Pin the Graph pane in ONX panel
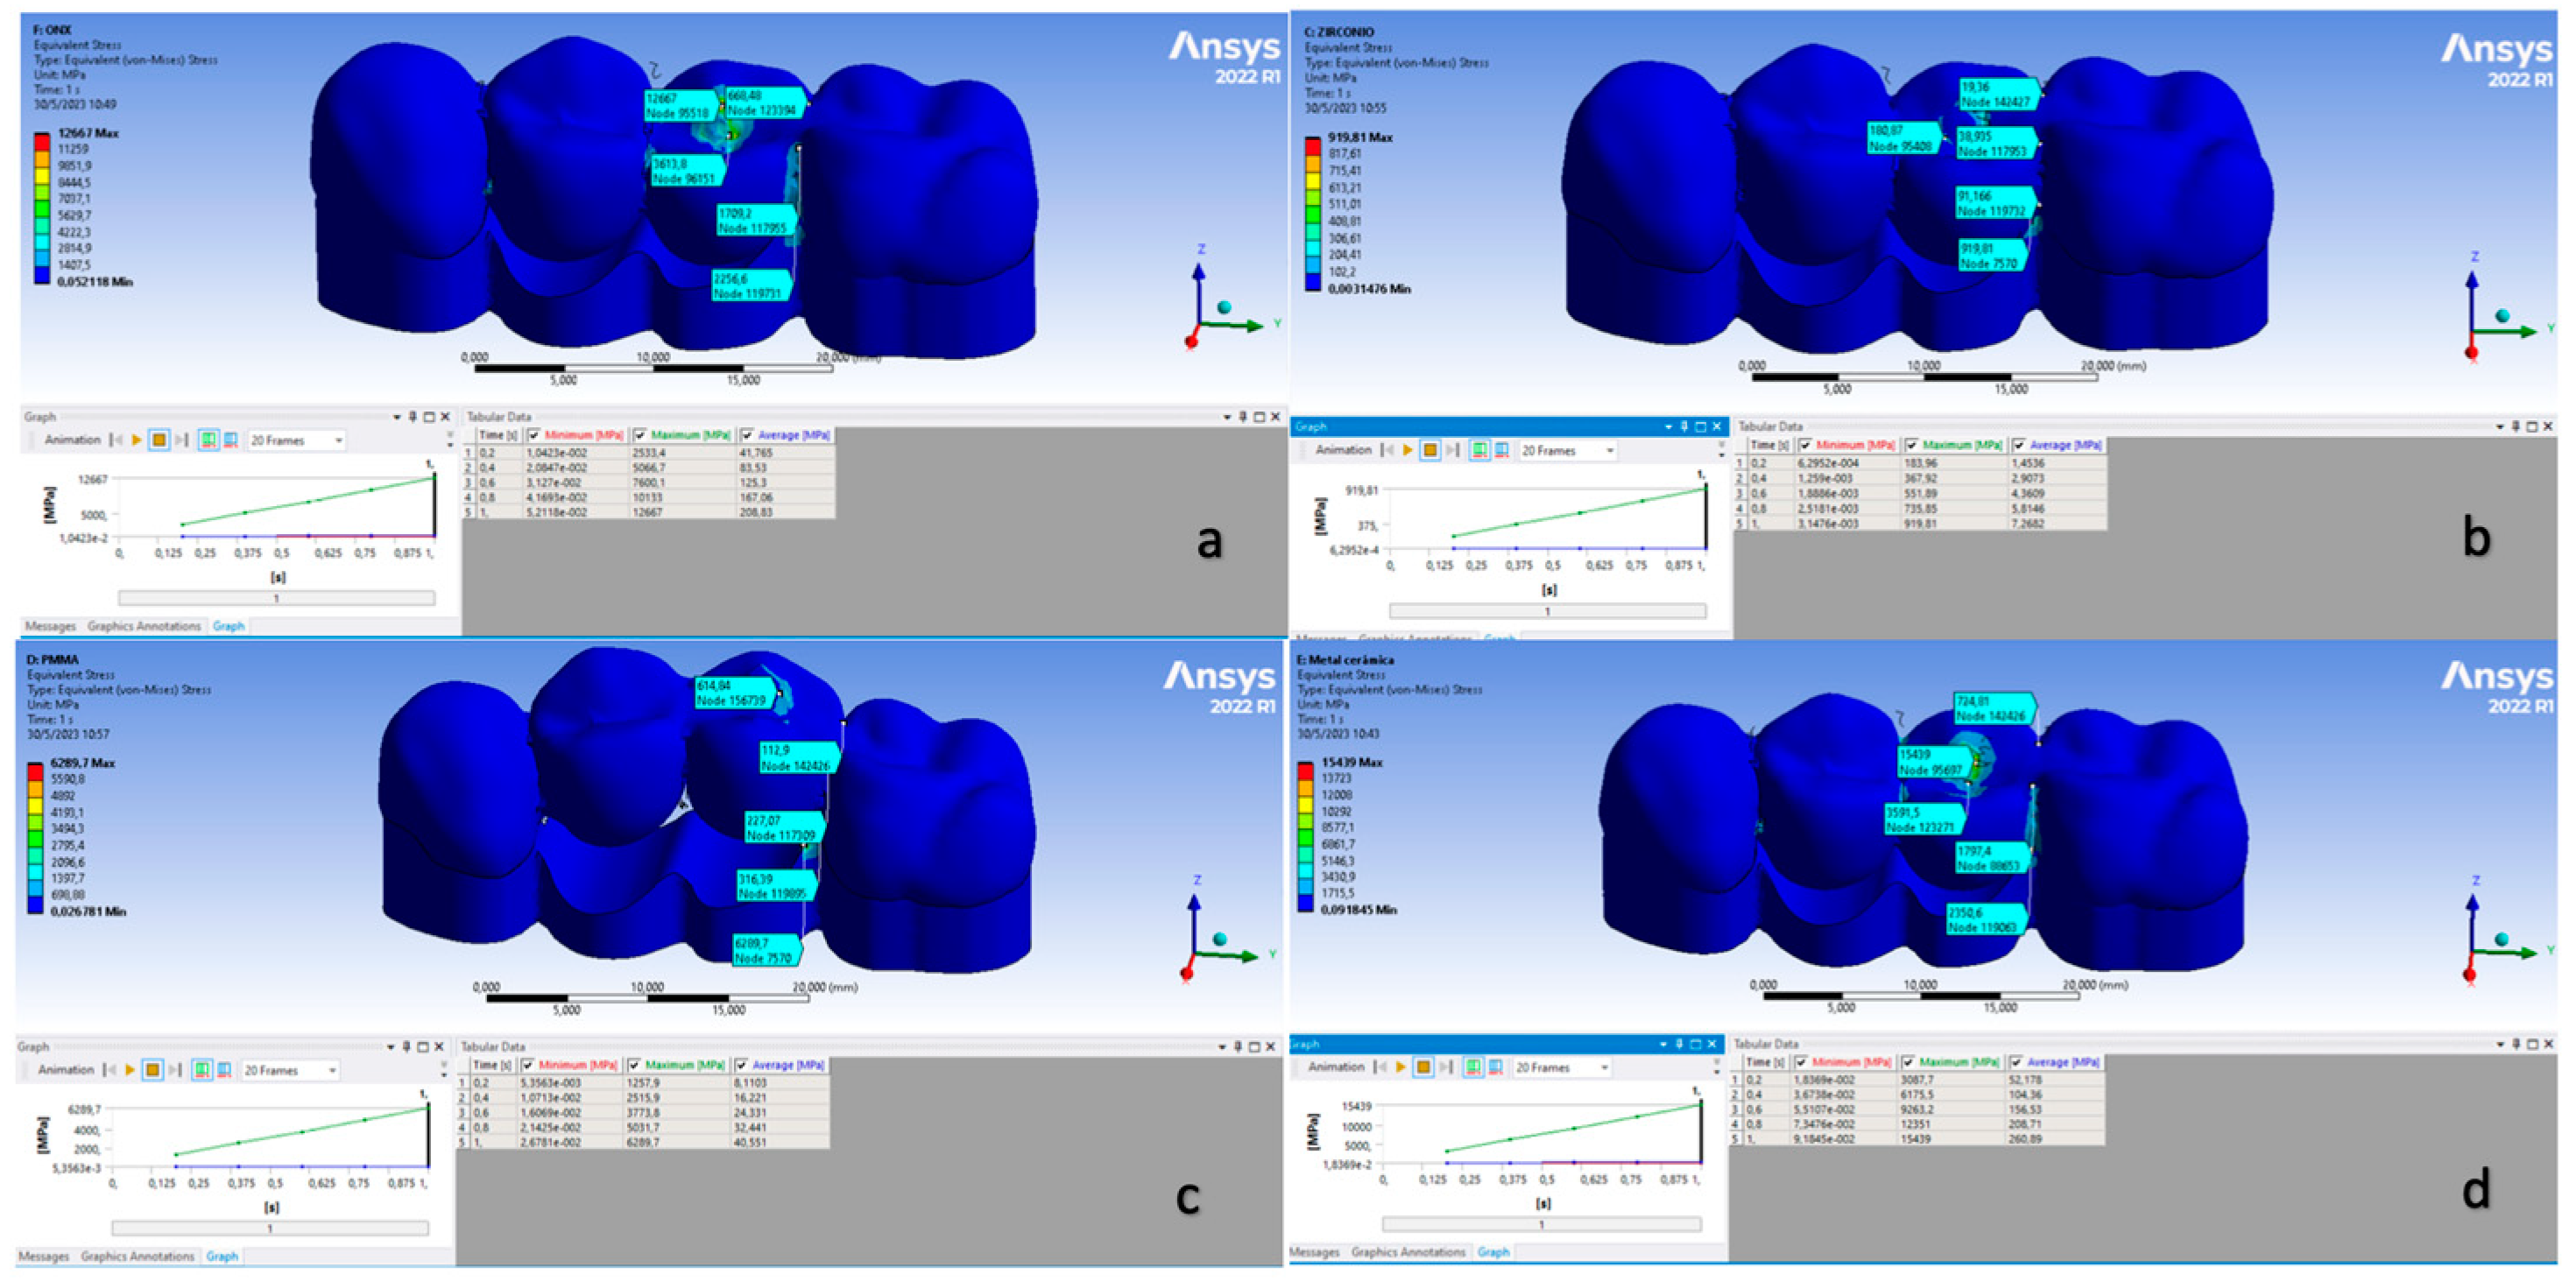 point(412,417)
